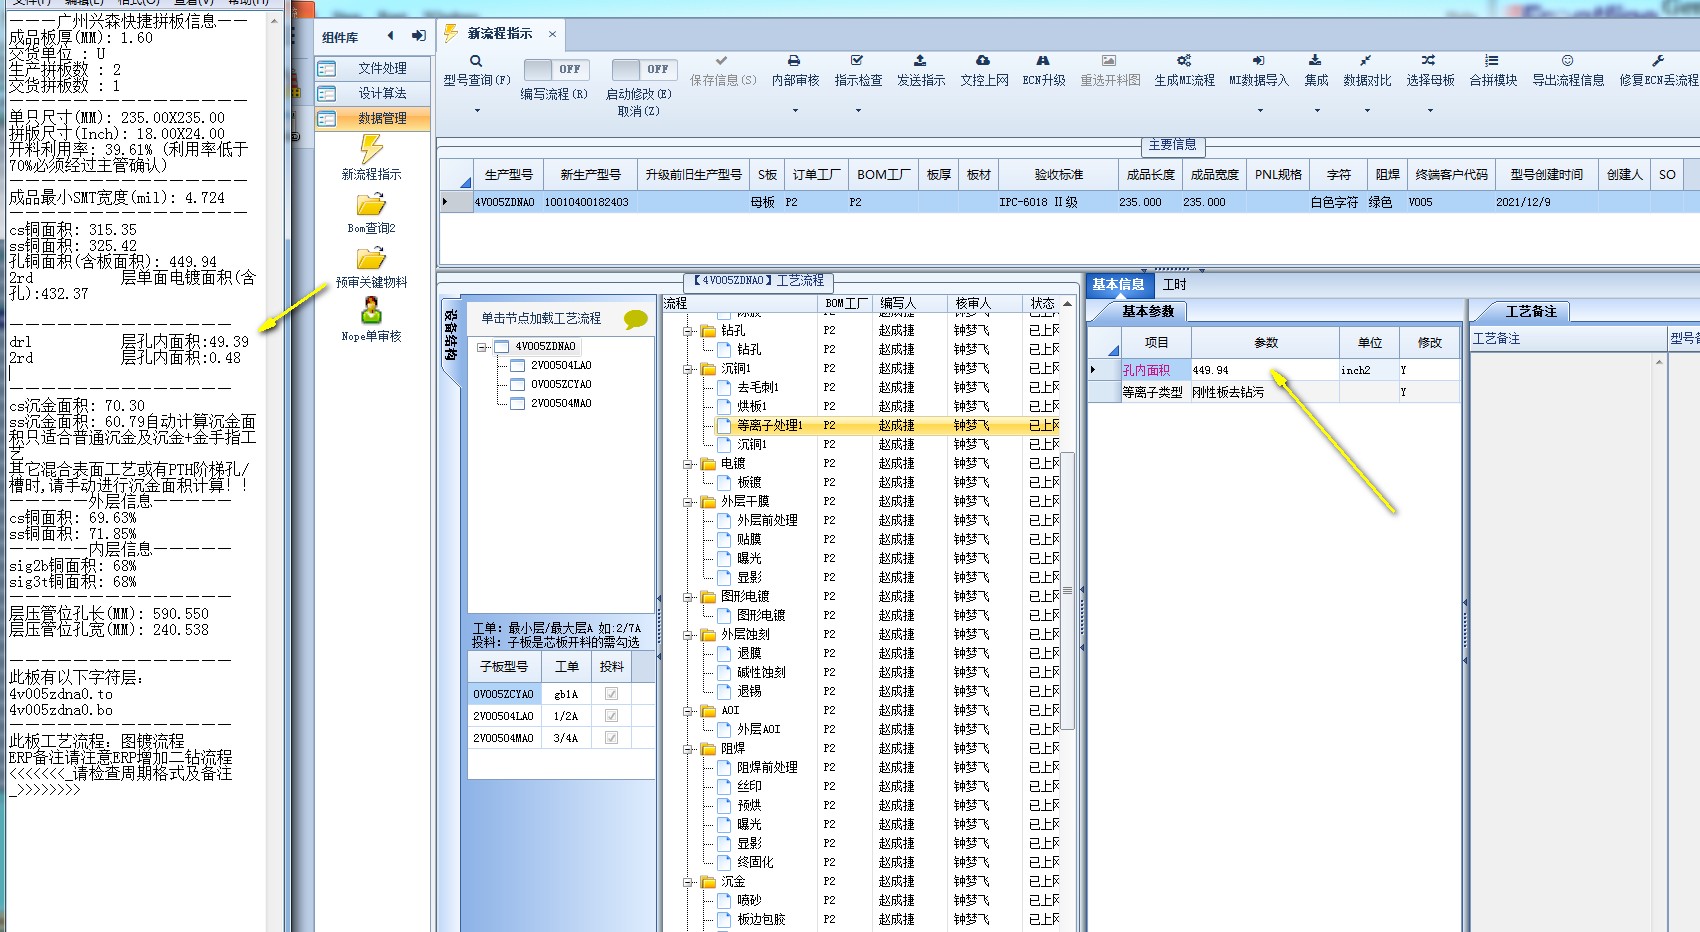Click the 导出流程信息 smiley icon
Image resolution: width=1700 pixels, height=932 pixels.
tap(1567, 61)
